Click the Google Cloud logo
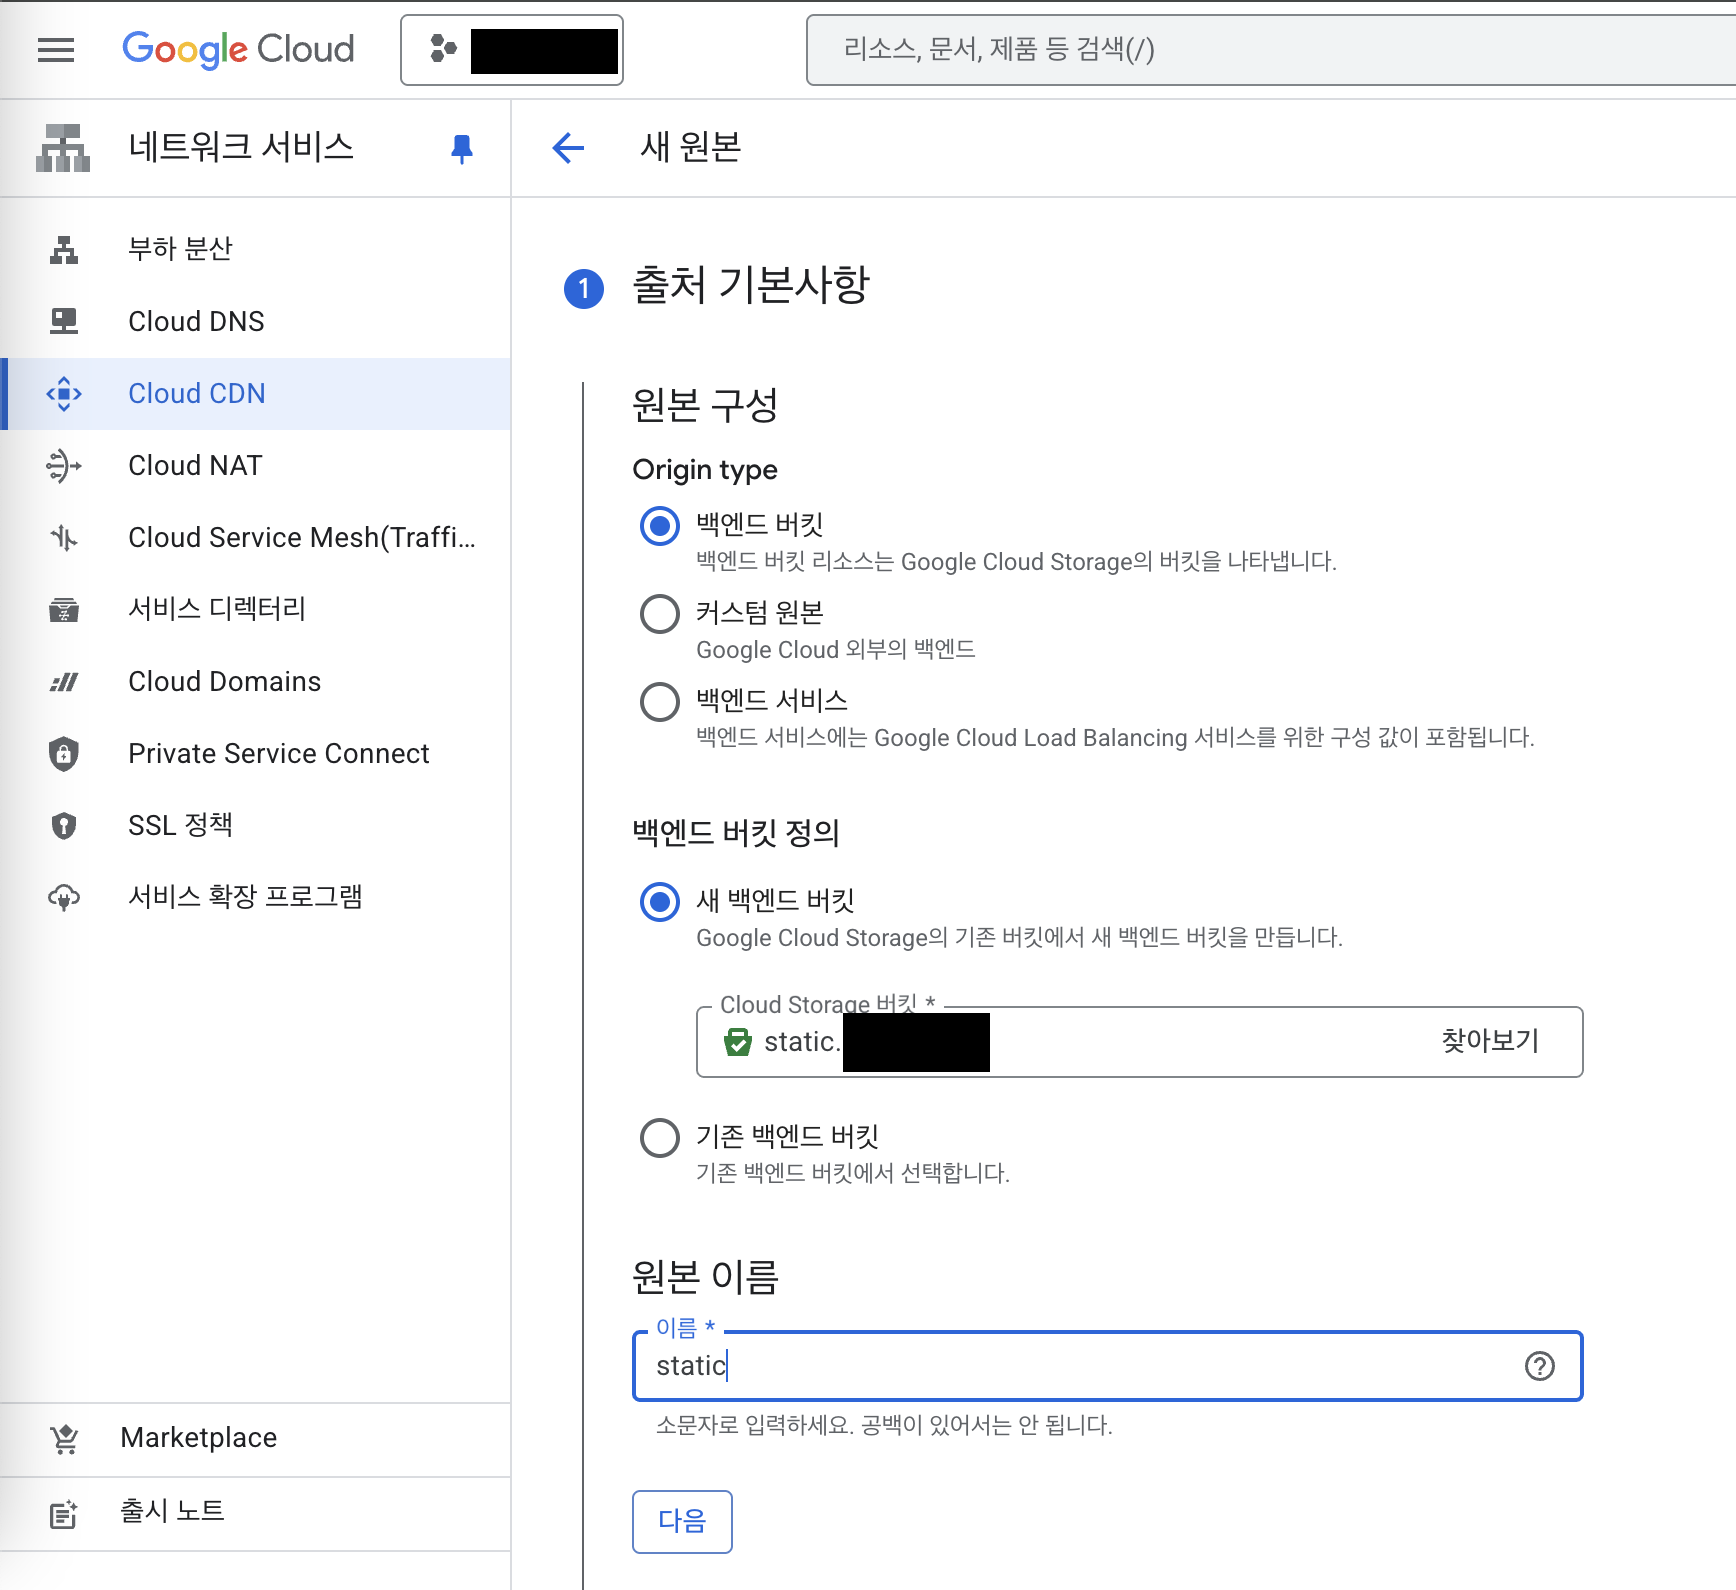This screenshot has height=1590, width=1736. click(238, 50)
